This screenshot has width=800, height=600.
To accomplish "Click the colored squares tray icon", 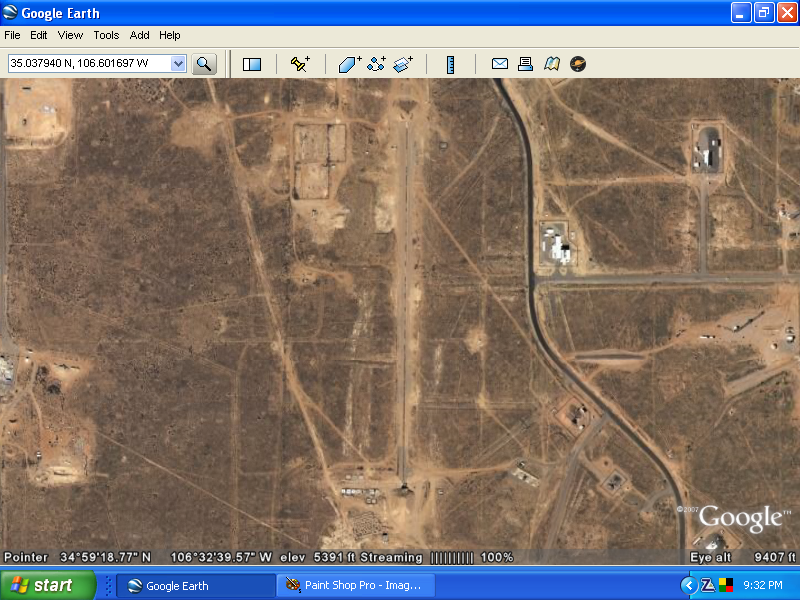I will pyautogui.click(x=726, y=585).
